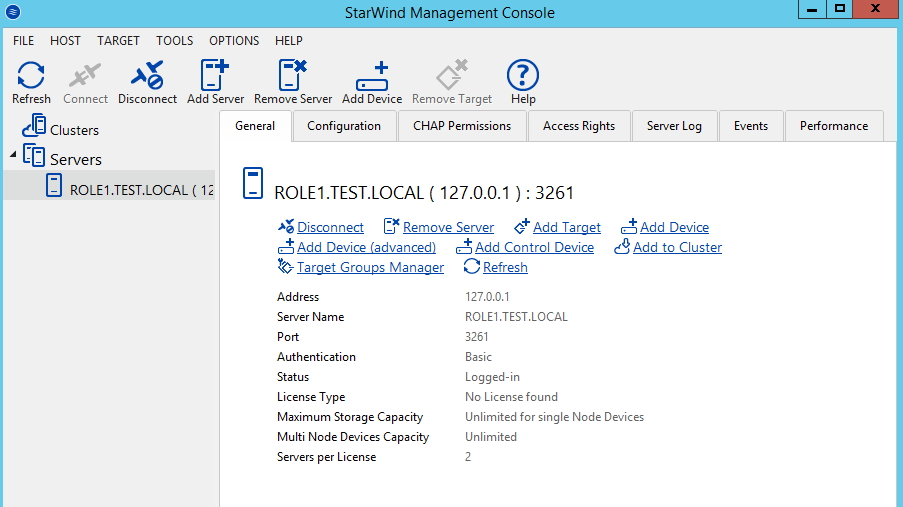Open the TARGET menu

118,40
